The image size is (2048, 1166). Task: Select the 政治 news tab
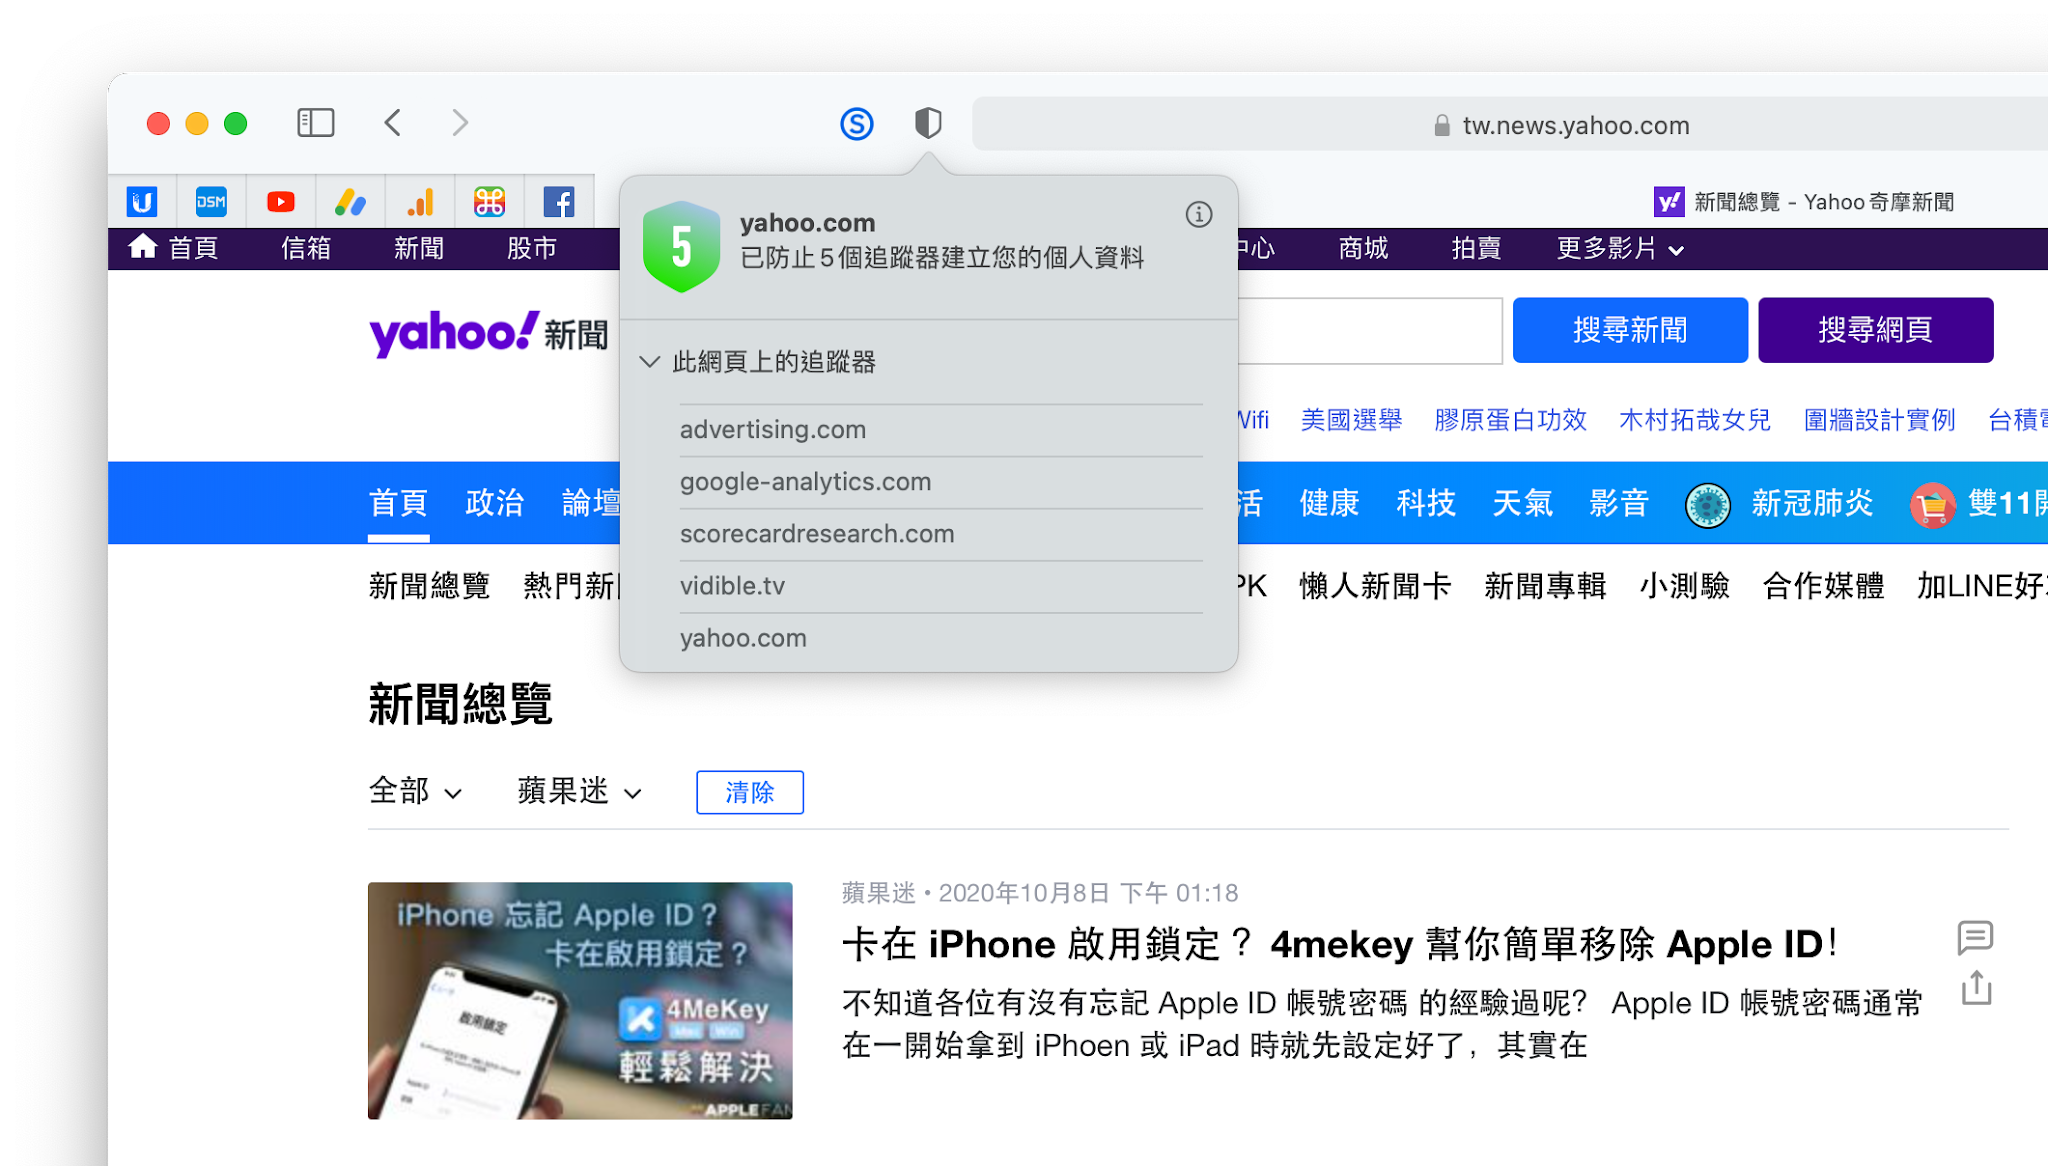click(494, 503)
